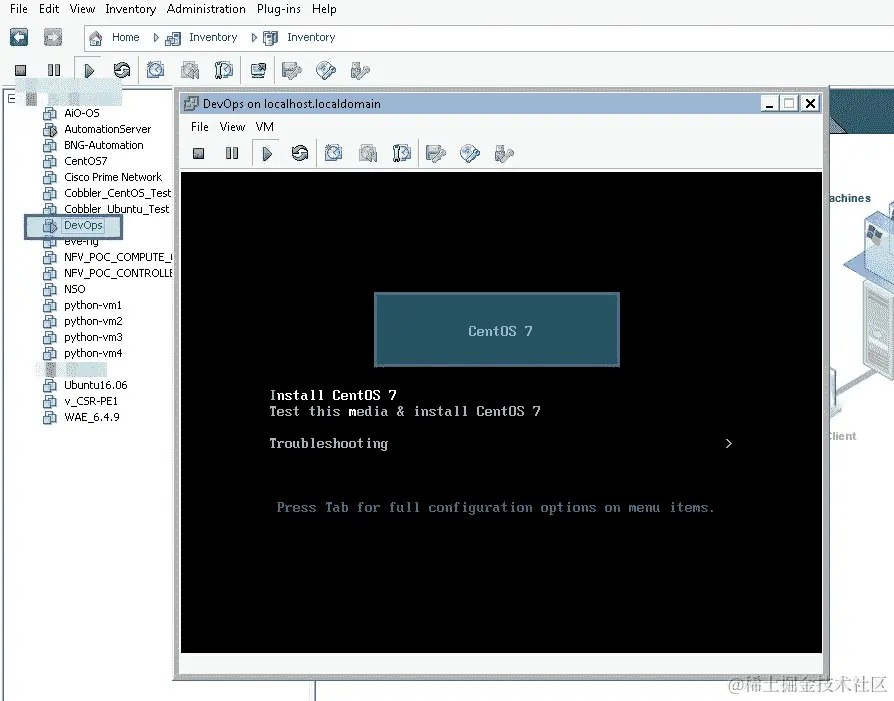Screen dimensions: 894x701
Task: Click Test this media & install CentOS 7
Action: [x=405, y=411]
